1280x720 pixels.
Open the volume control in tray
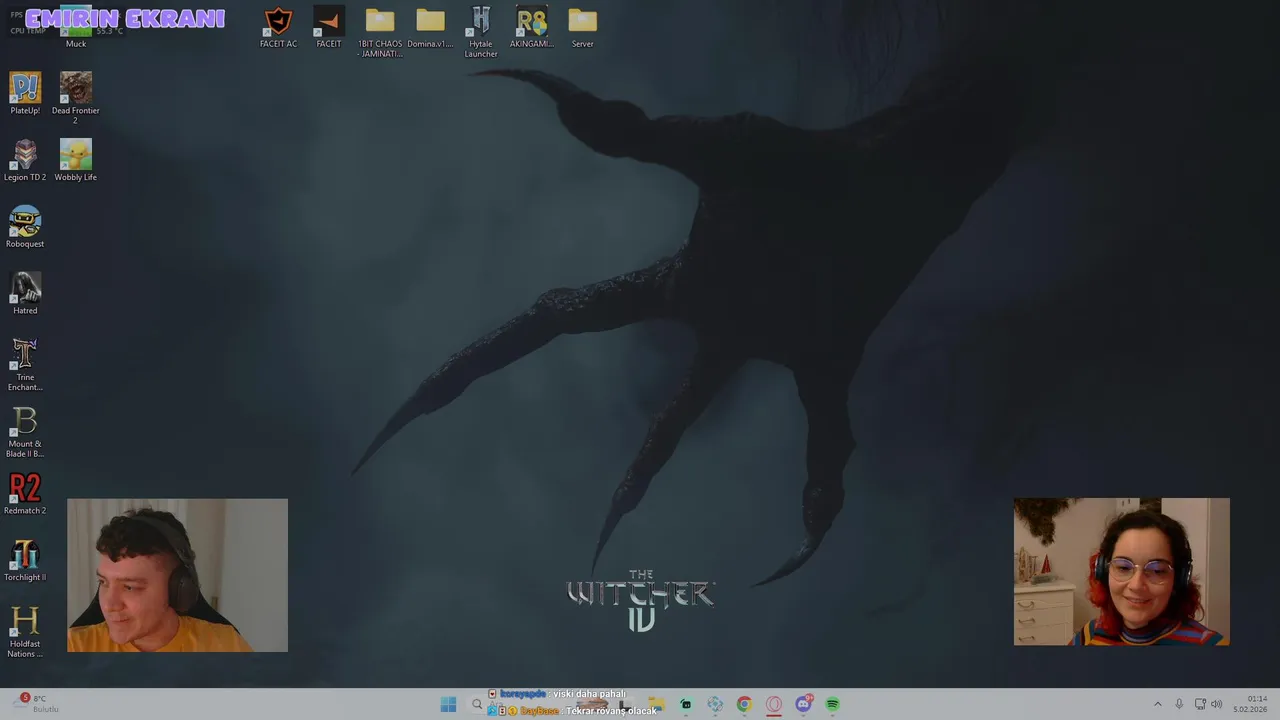click(1217, 704)
